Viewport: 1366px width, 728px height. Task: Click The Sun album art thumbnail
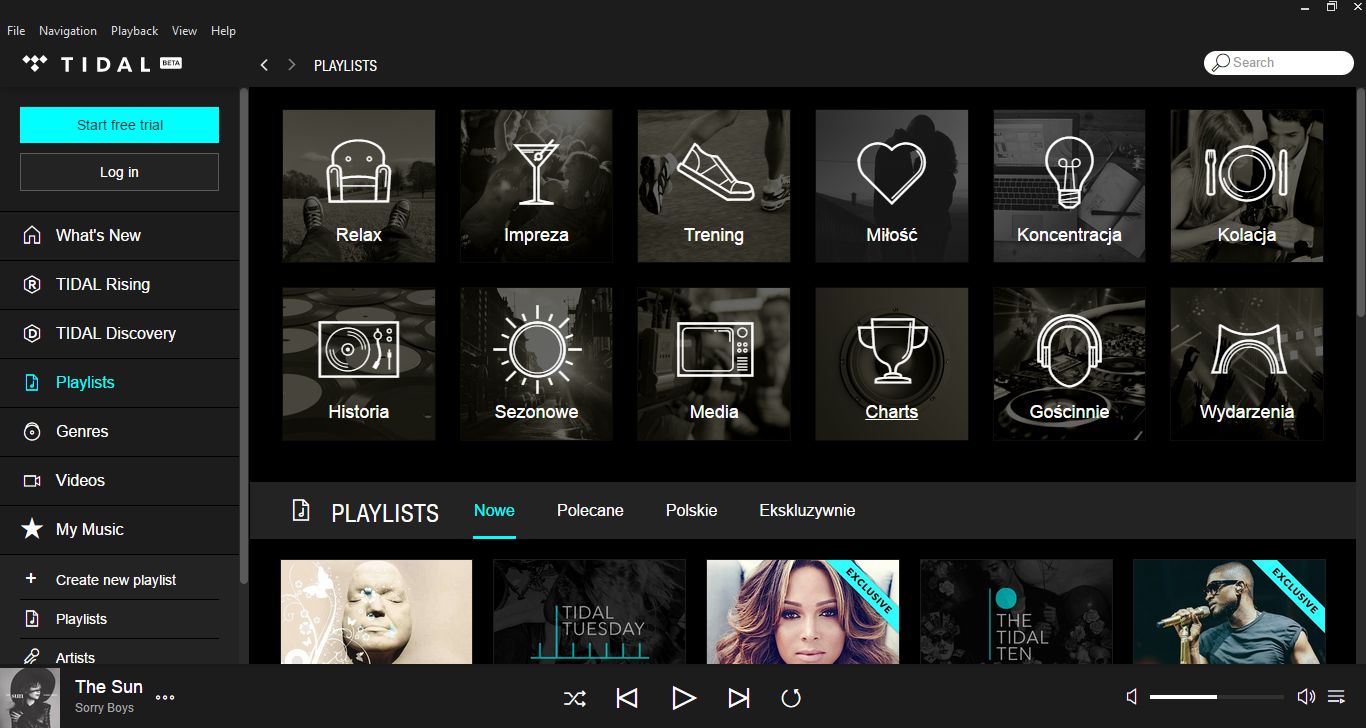(30, 697)
